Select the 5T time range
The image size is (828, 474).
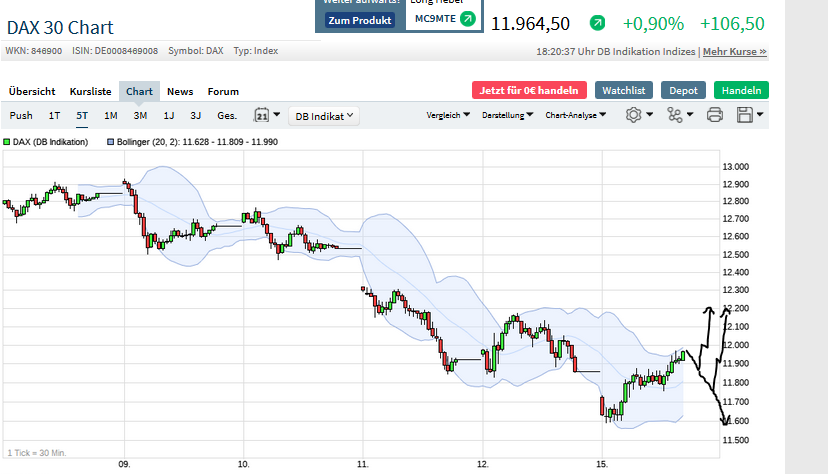point(82,115)
